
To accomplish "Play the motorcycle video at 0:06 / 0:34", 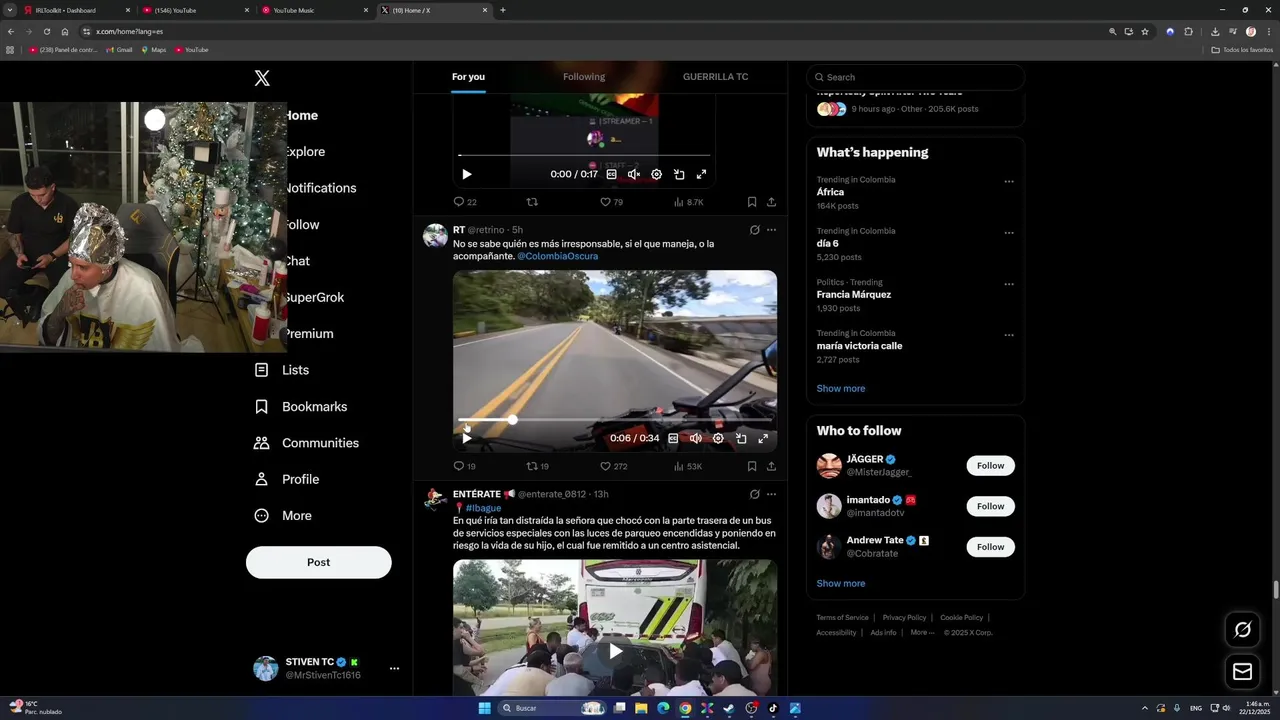I will click(x=466, y=438).
